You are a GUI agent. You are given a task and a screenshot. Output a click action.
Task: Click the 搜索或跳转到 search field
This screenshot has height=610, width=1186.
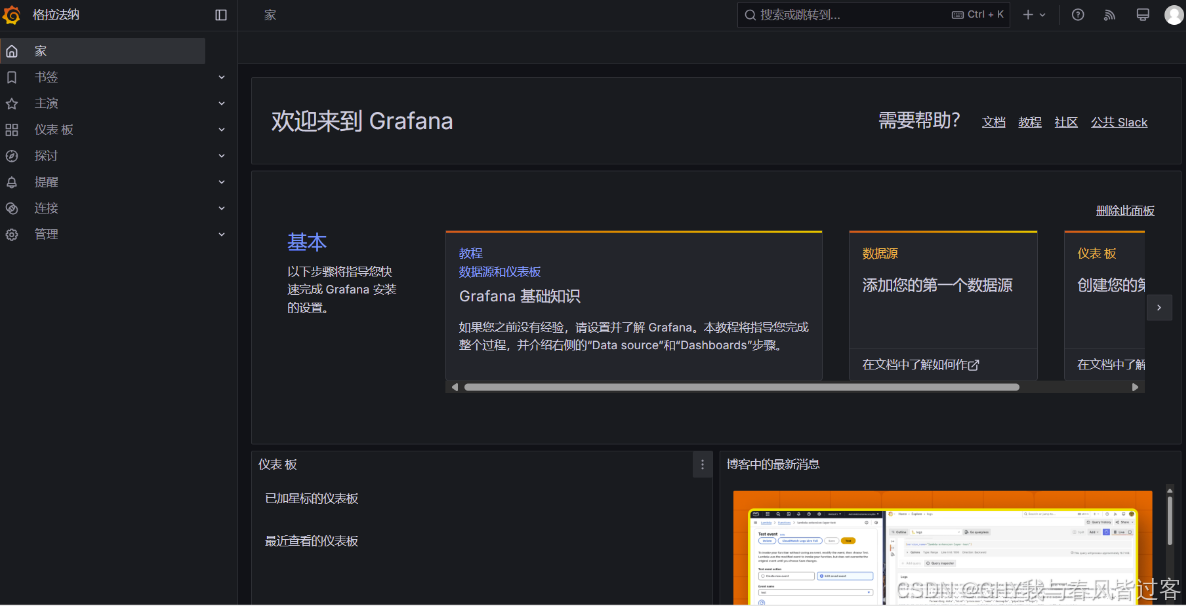874,14
